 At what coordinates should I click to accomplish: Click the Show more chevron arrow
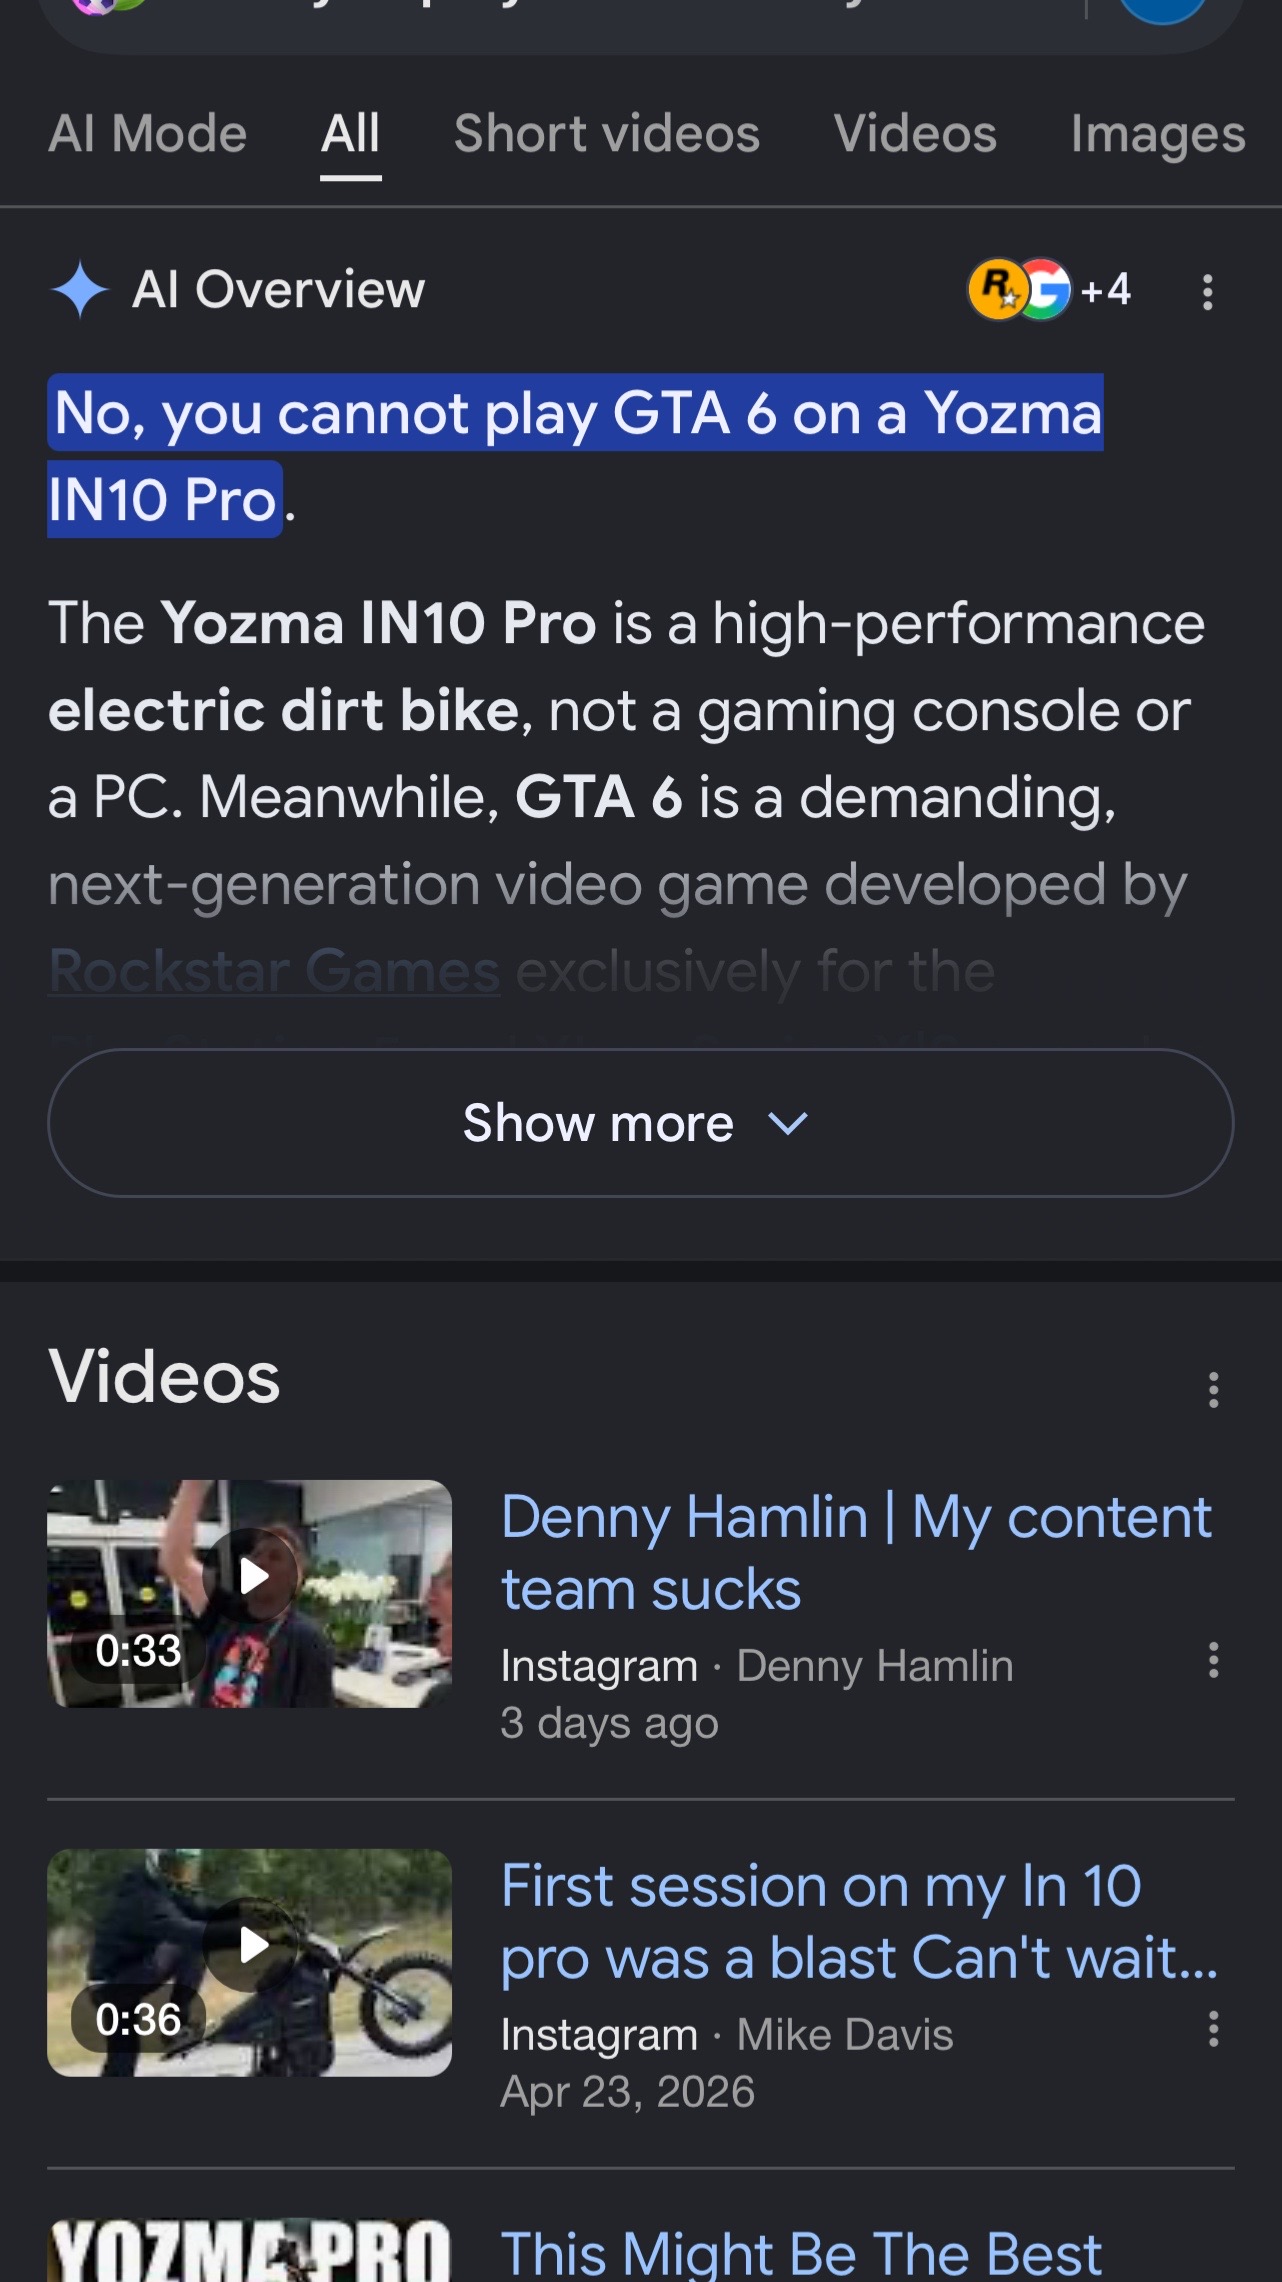[788, 1125]
